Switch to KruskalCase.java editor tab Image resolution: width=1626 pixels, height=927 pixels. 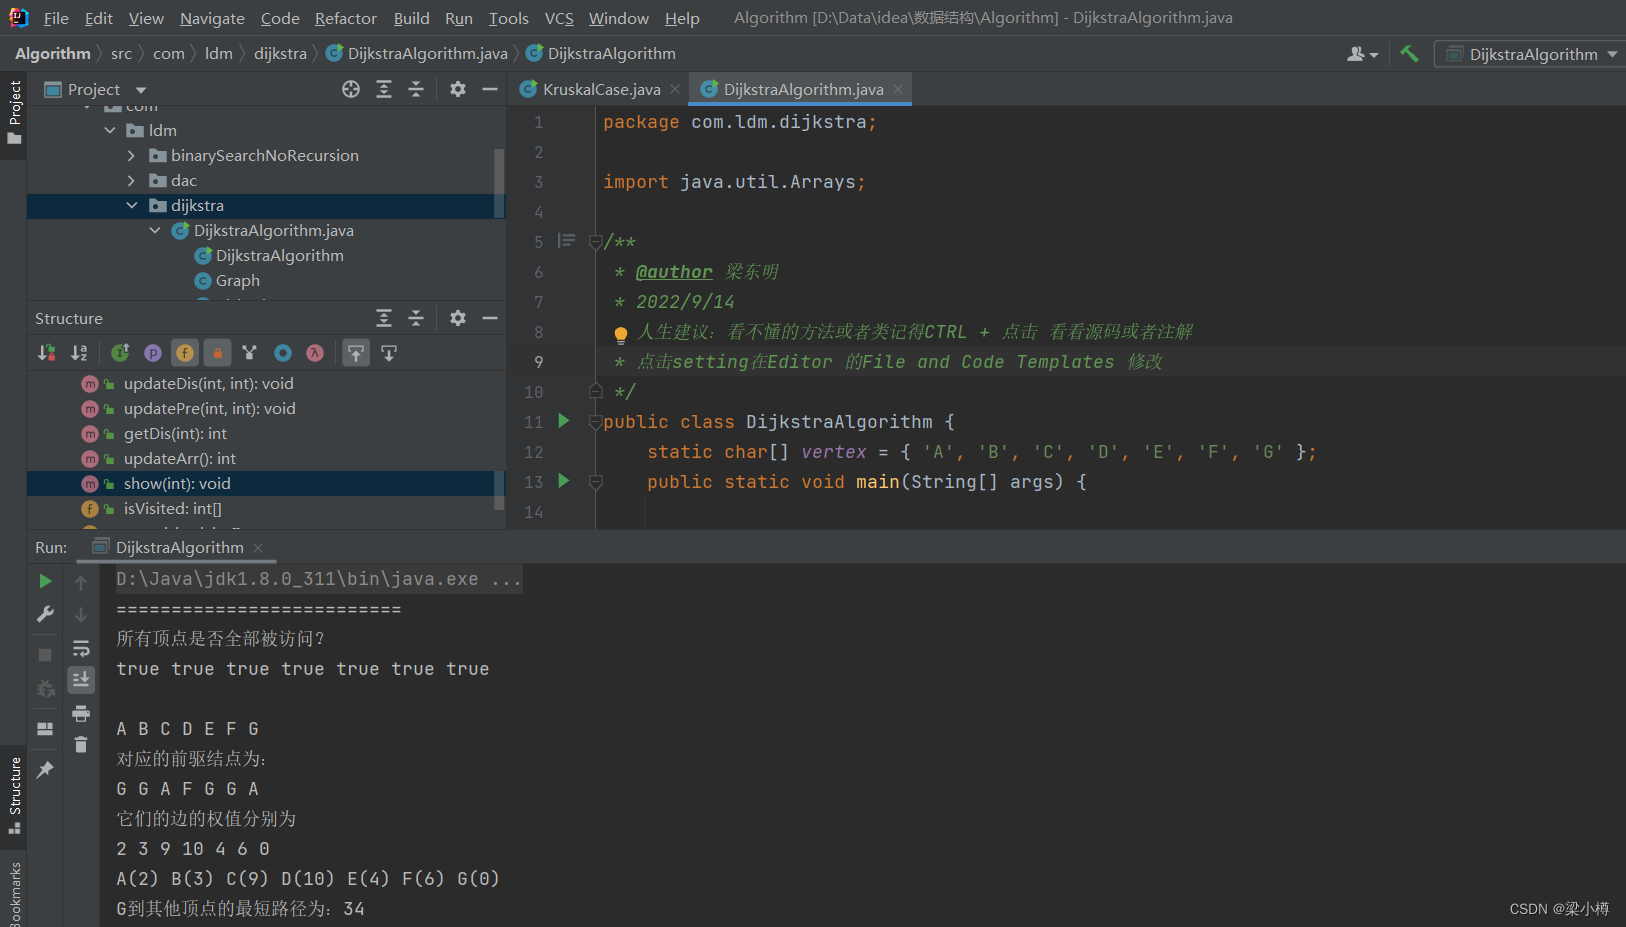600,90
